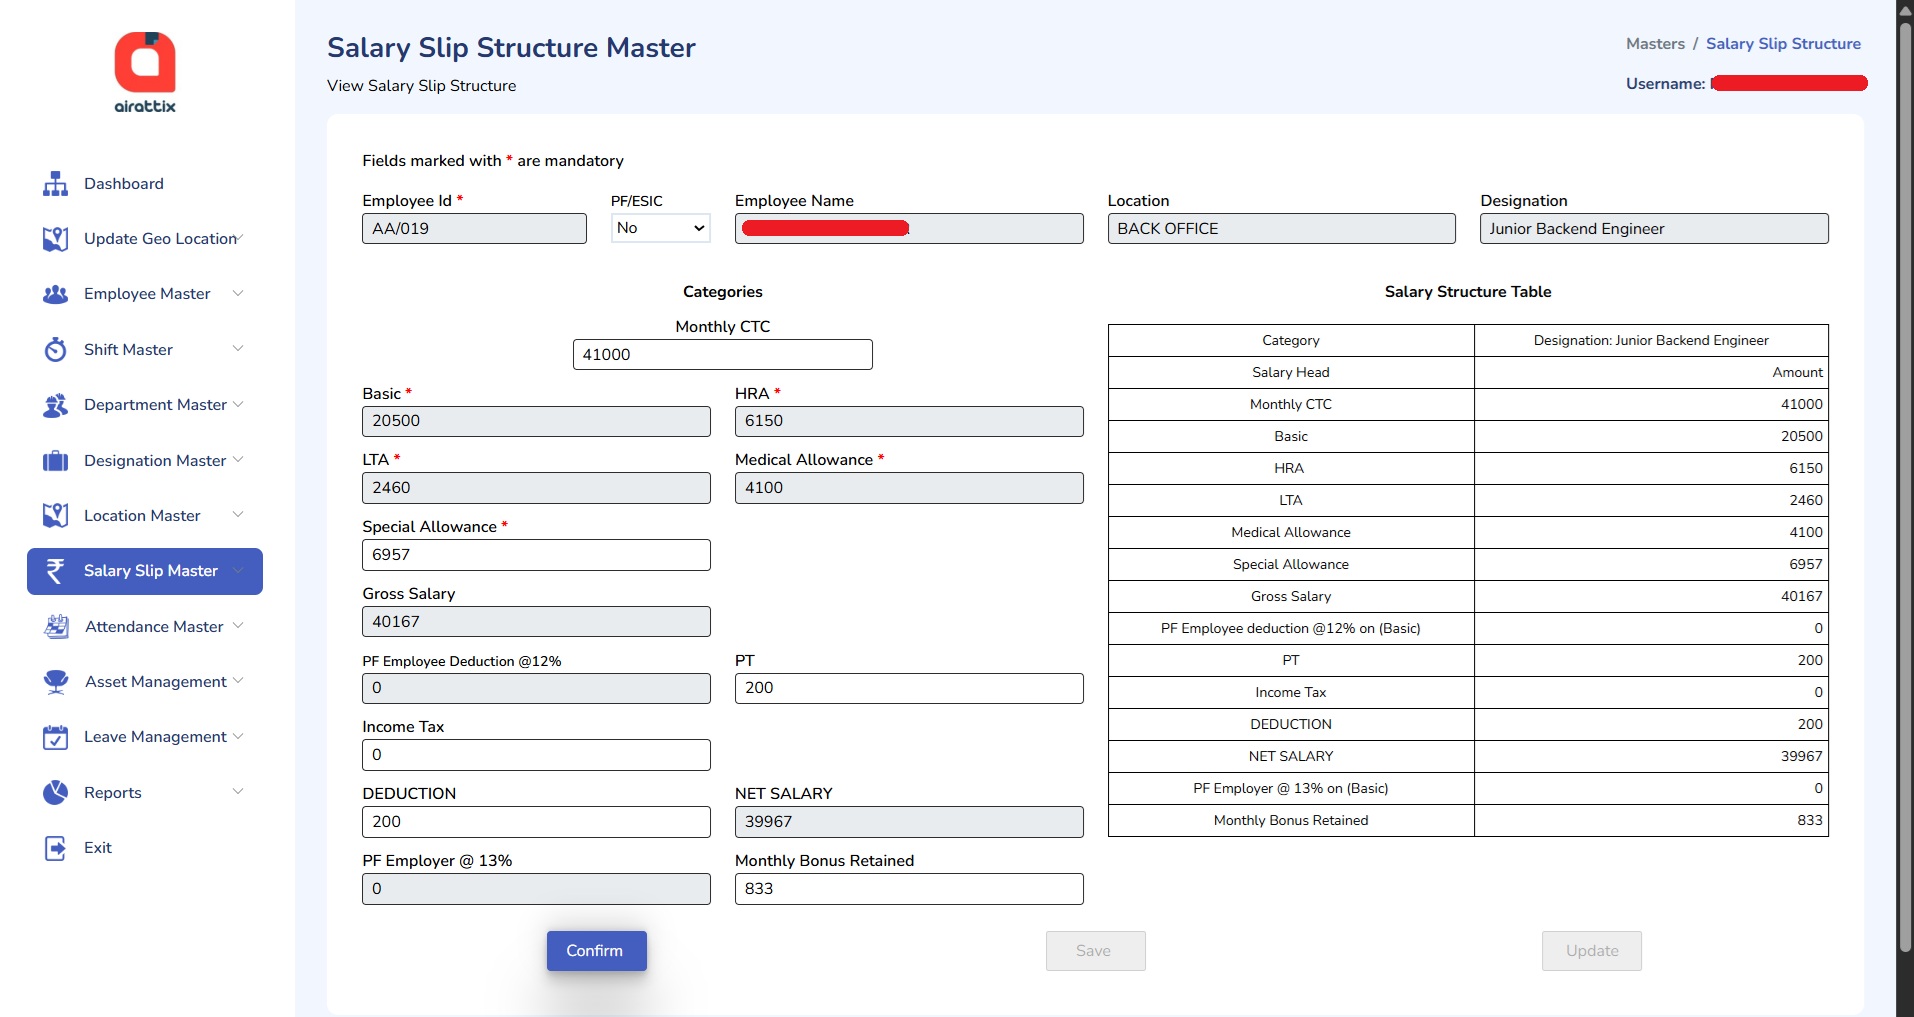Viewport: 1914px width, 1017px height.
Task: Click the Leave Management calendar icon
Action: pyautogui.click(x=56, y=738)
